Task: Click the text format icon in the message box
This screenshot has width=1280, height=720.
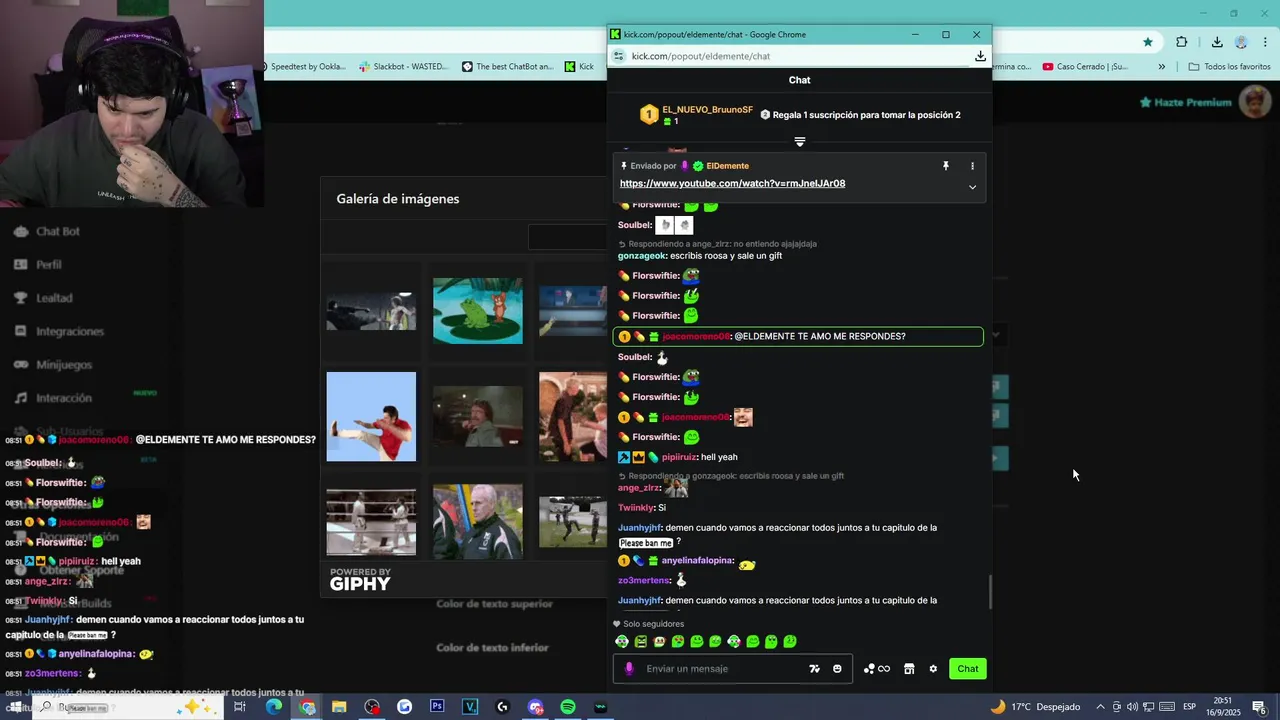Action: 814,669
